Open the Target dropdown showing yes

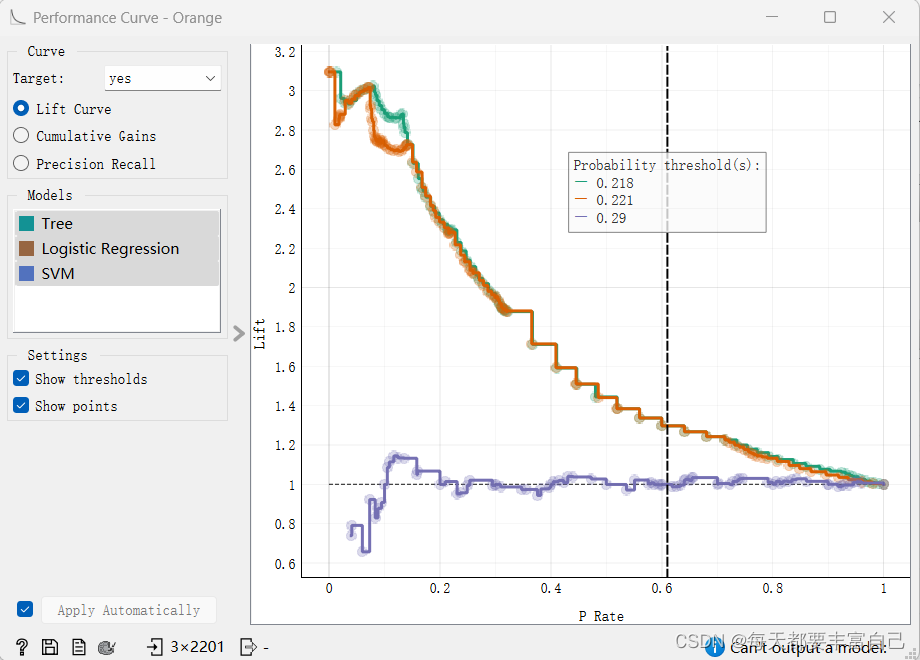coord(162,78)
